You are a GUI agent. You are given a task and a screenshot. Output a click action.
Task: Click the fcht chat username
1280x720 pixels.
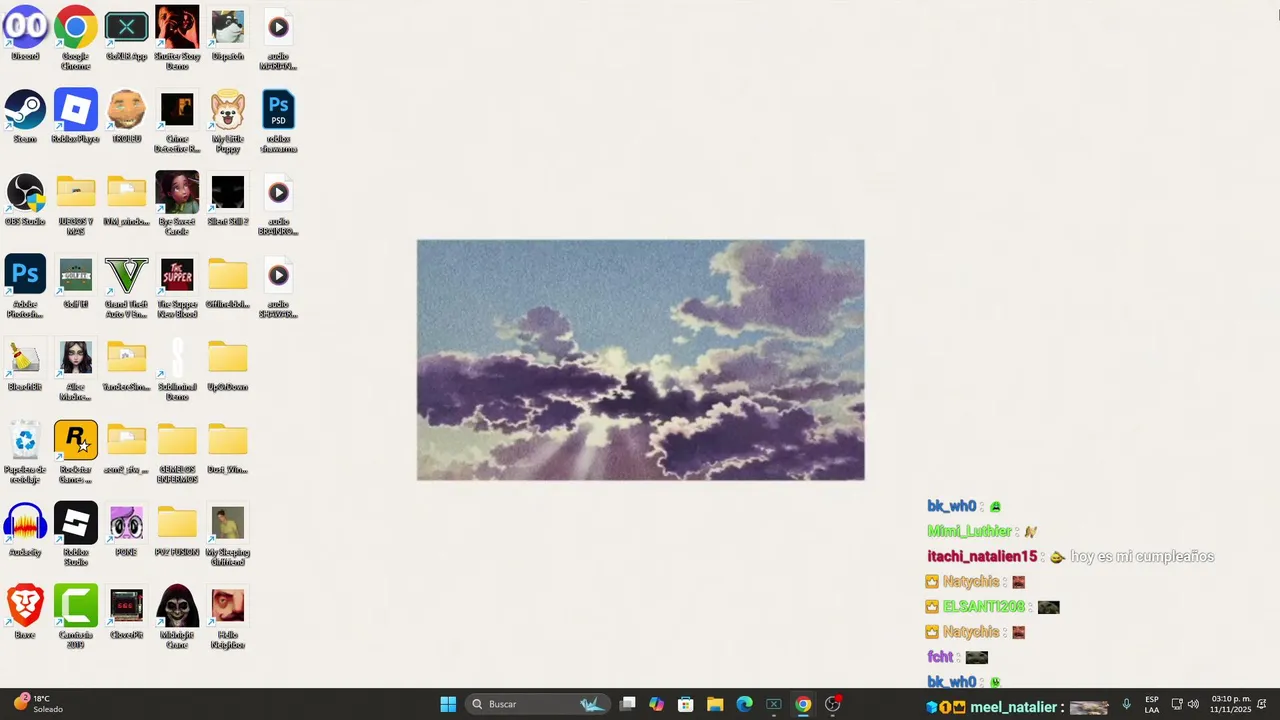pos(940,657)
